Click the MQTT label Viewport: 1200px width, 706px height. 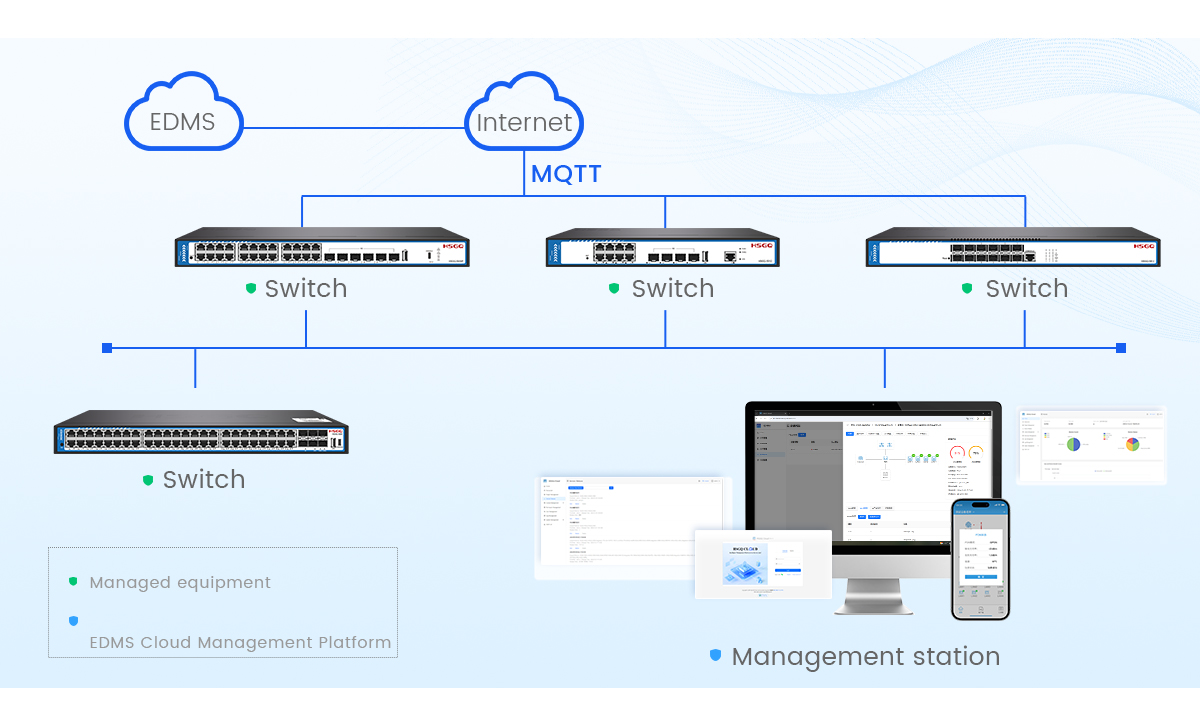(x=566, y=173)
